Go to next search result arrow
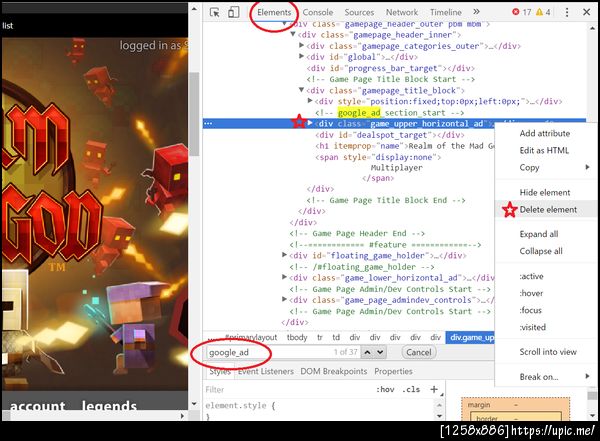 380,352
